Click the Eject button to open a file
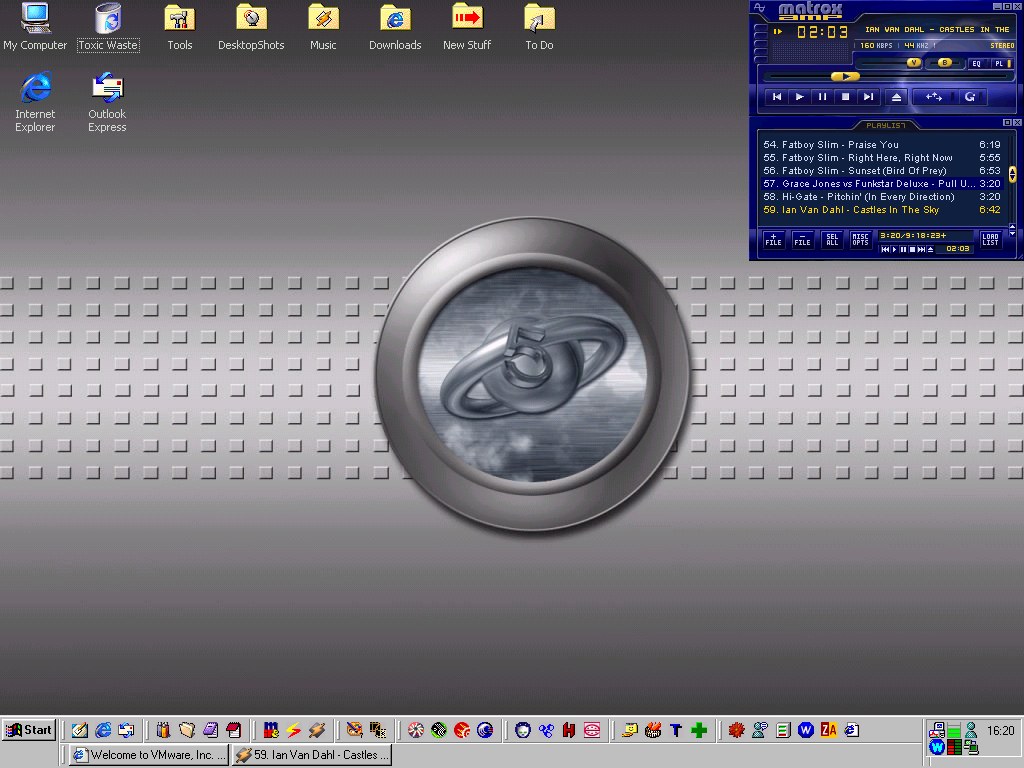Image resolution: width=1024 pixels, height=768 pixels. point(897,97)
